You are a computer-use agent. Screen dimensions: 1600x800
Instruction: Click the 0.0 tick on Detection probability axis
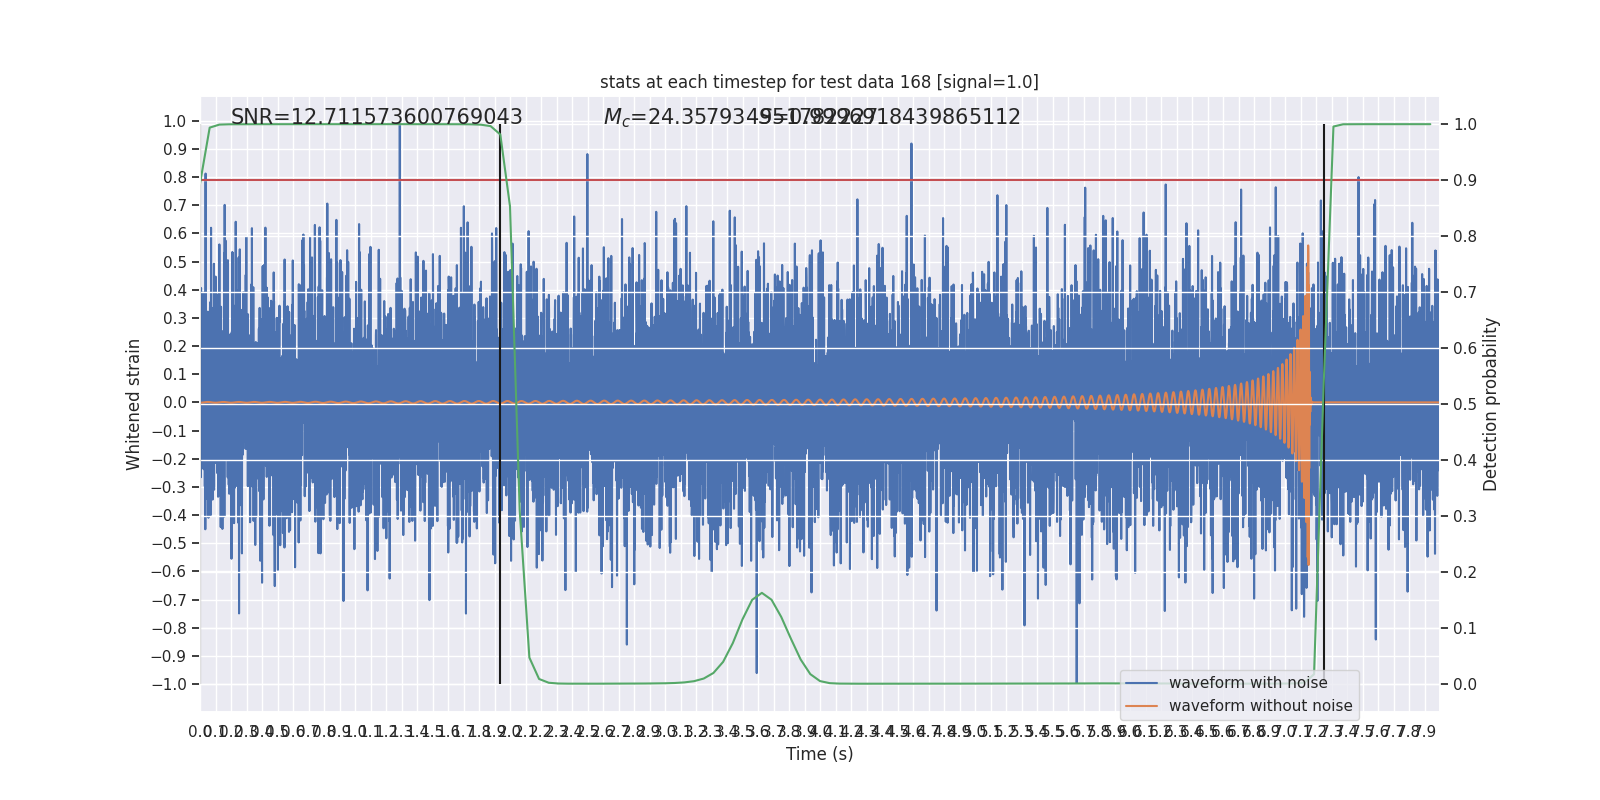[1465, 684]
